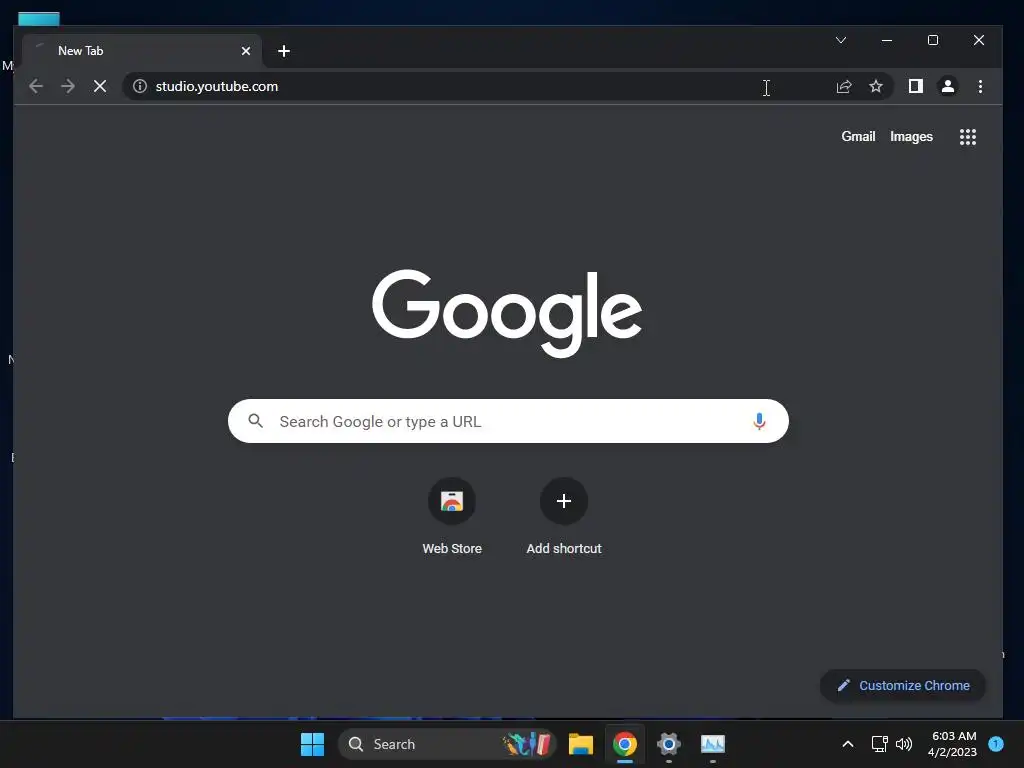Image resolution: width=1024 pixels, height=768 pixels.
Task: Open the gear app on the taskbar
Action: point(669,744)
